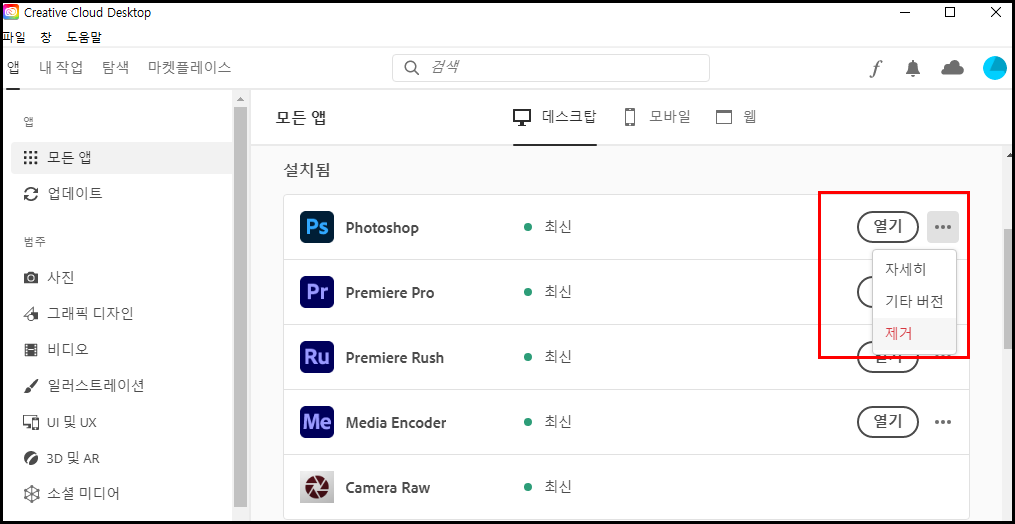1015x524 pixels.
Task: Select the 데스크탑 platform tab
Action: point(555,117)
